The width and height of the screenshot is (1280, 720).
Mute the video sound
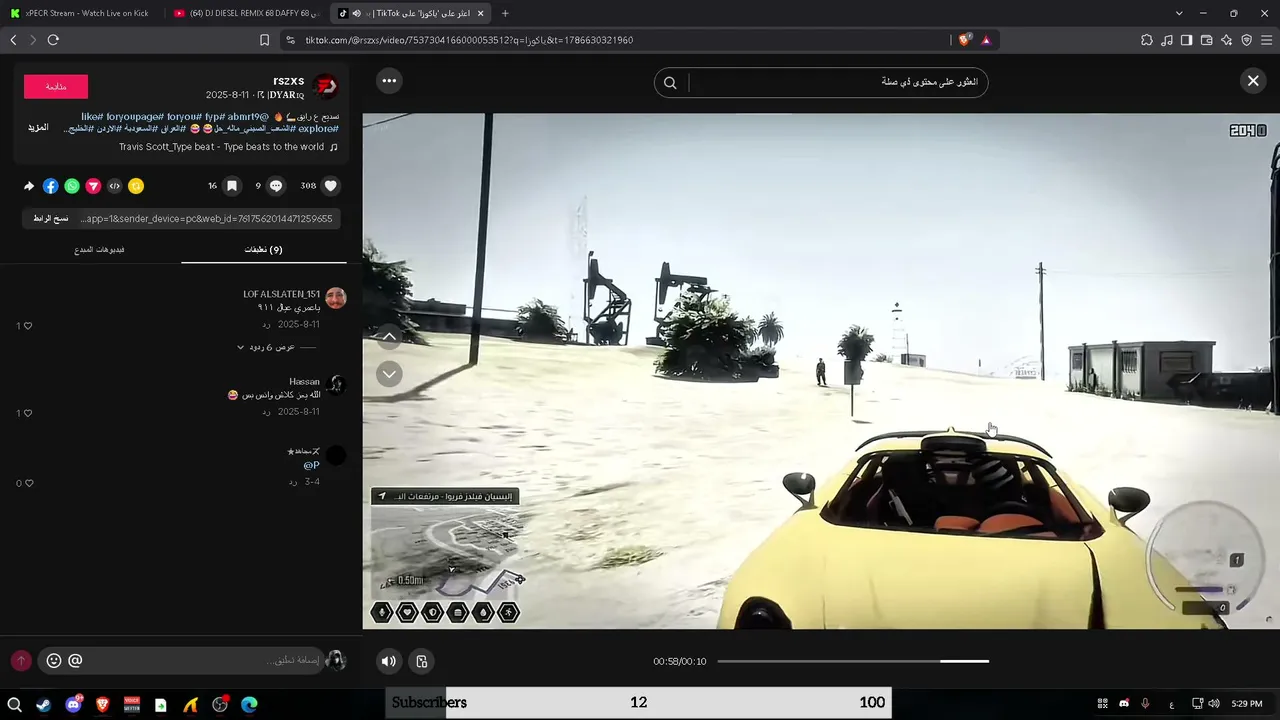click(389, 661)
